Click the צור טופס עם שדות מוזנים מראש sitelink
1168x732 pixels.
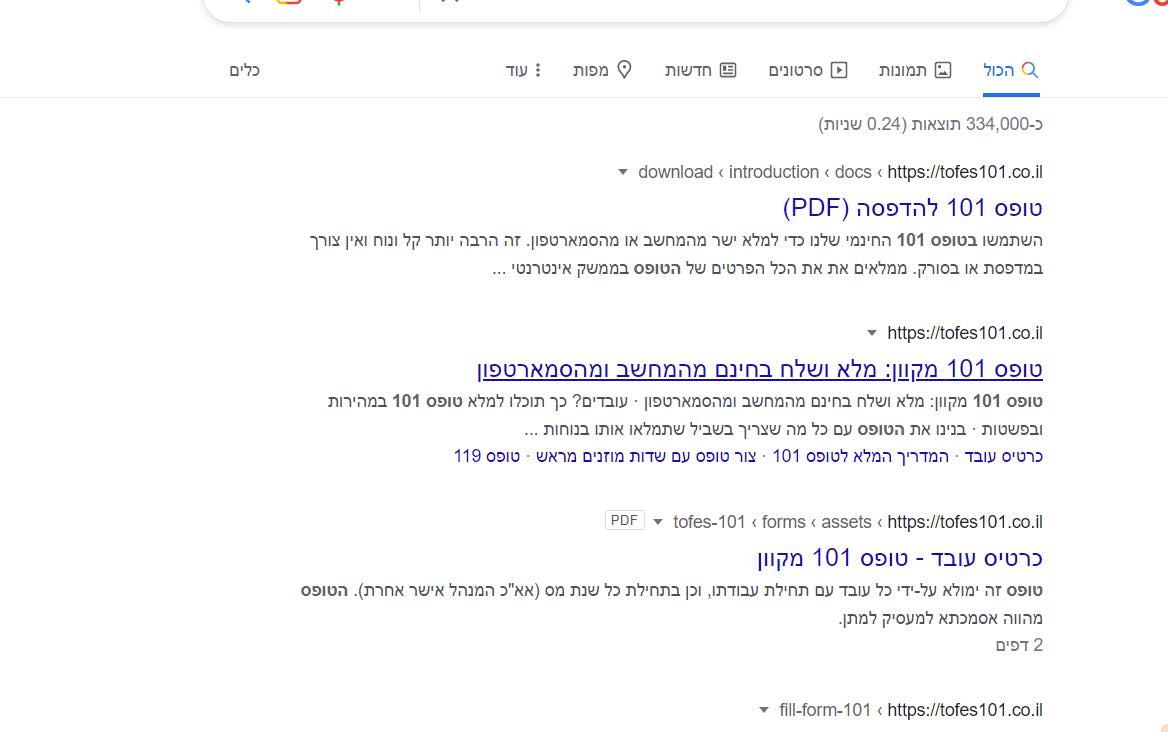tap(649, 456)
